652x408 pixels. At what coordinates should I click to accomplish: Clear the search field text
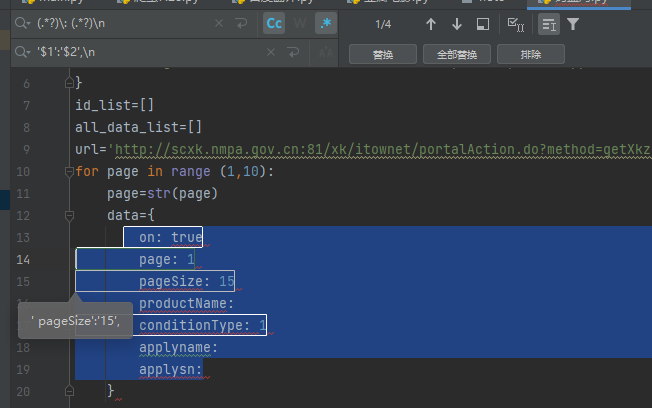[219, 23]
